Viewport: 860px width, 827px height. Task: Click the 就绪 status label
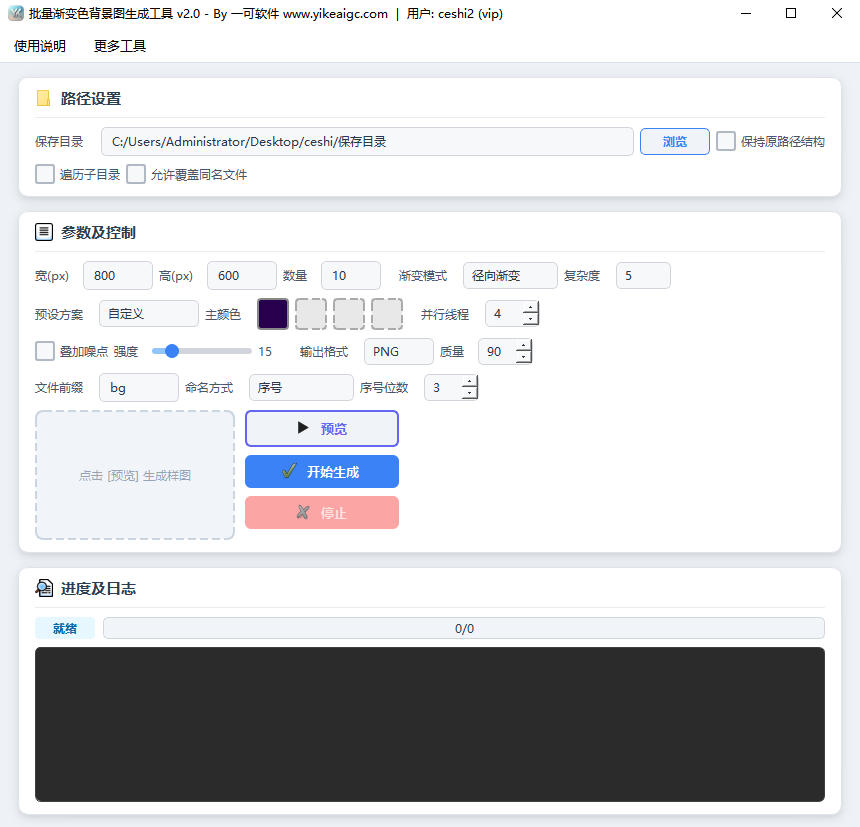point(65,628)
